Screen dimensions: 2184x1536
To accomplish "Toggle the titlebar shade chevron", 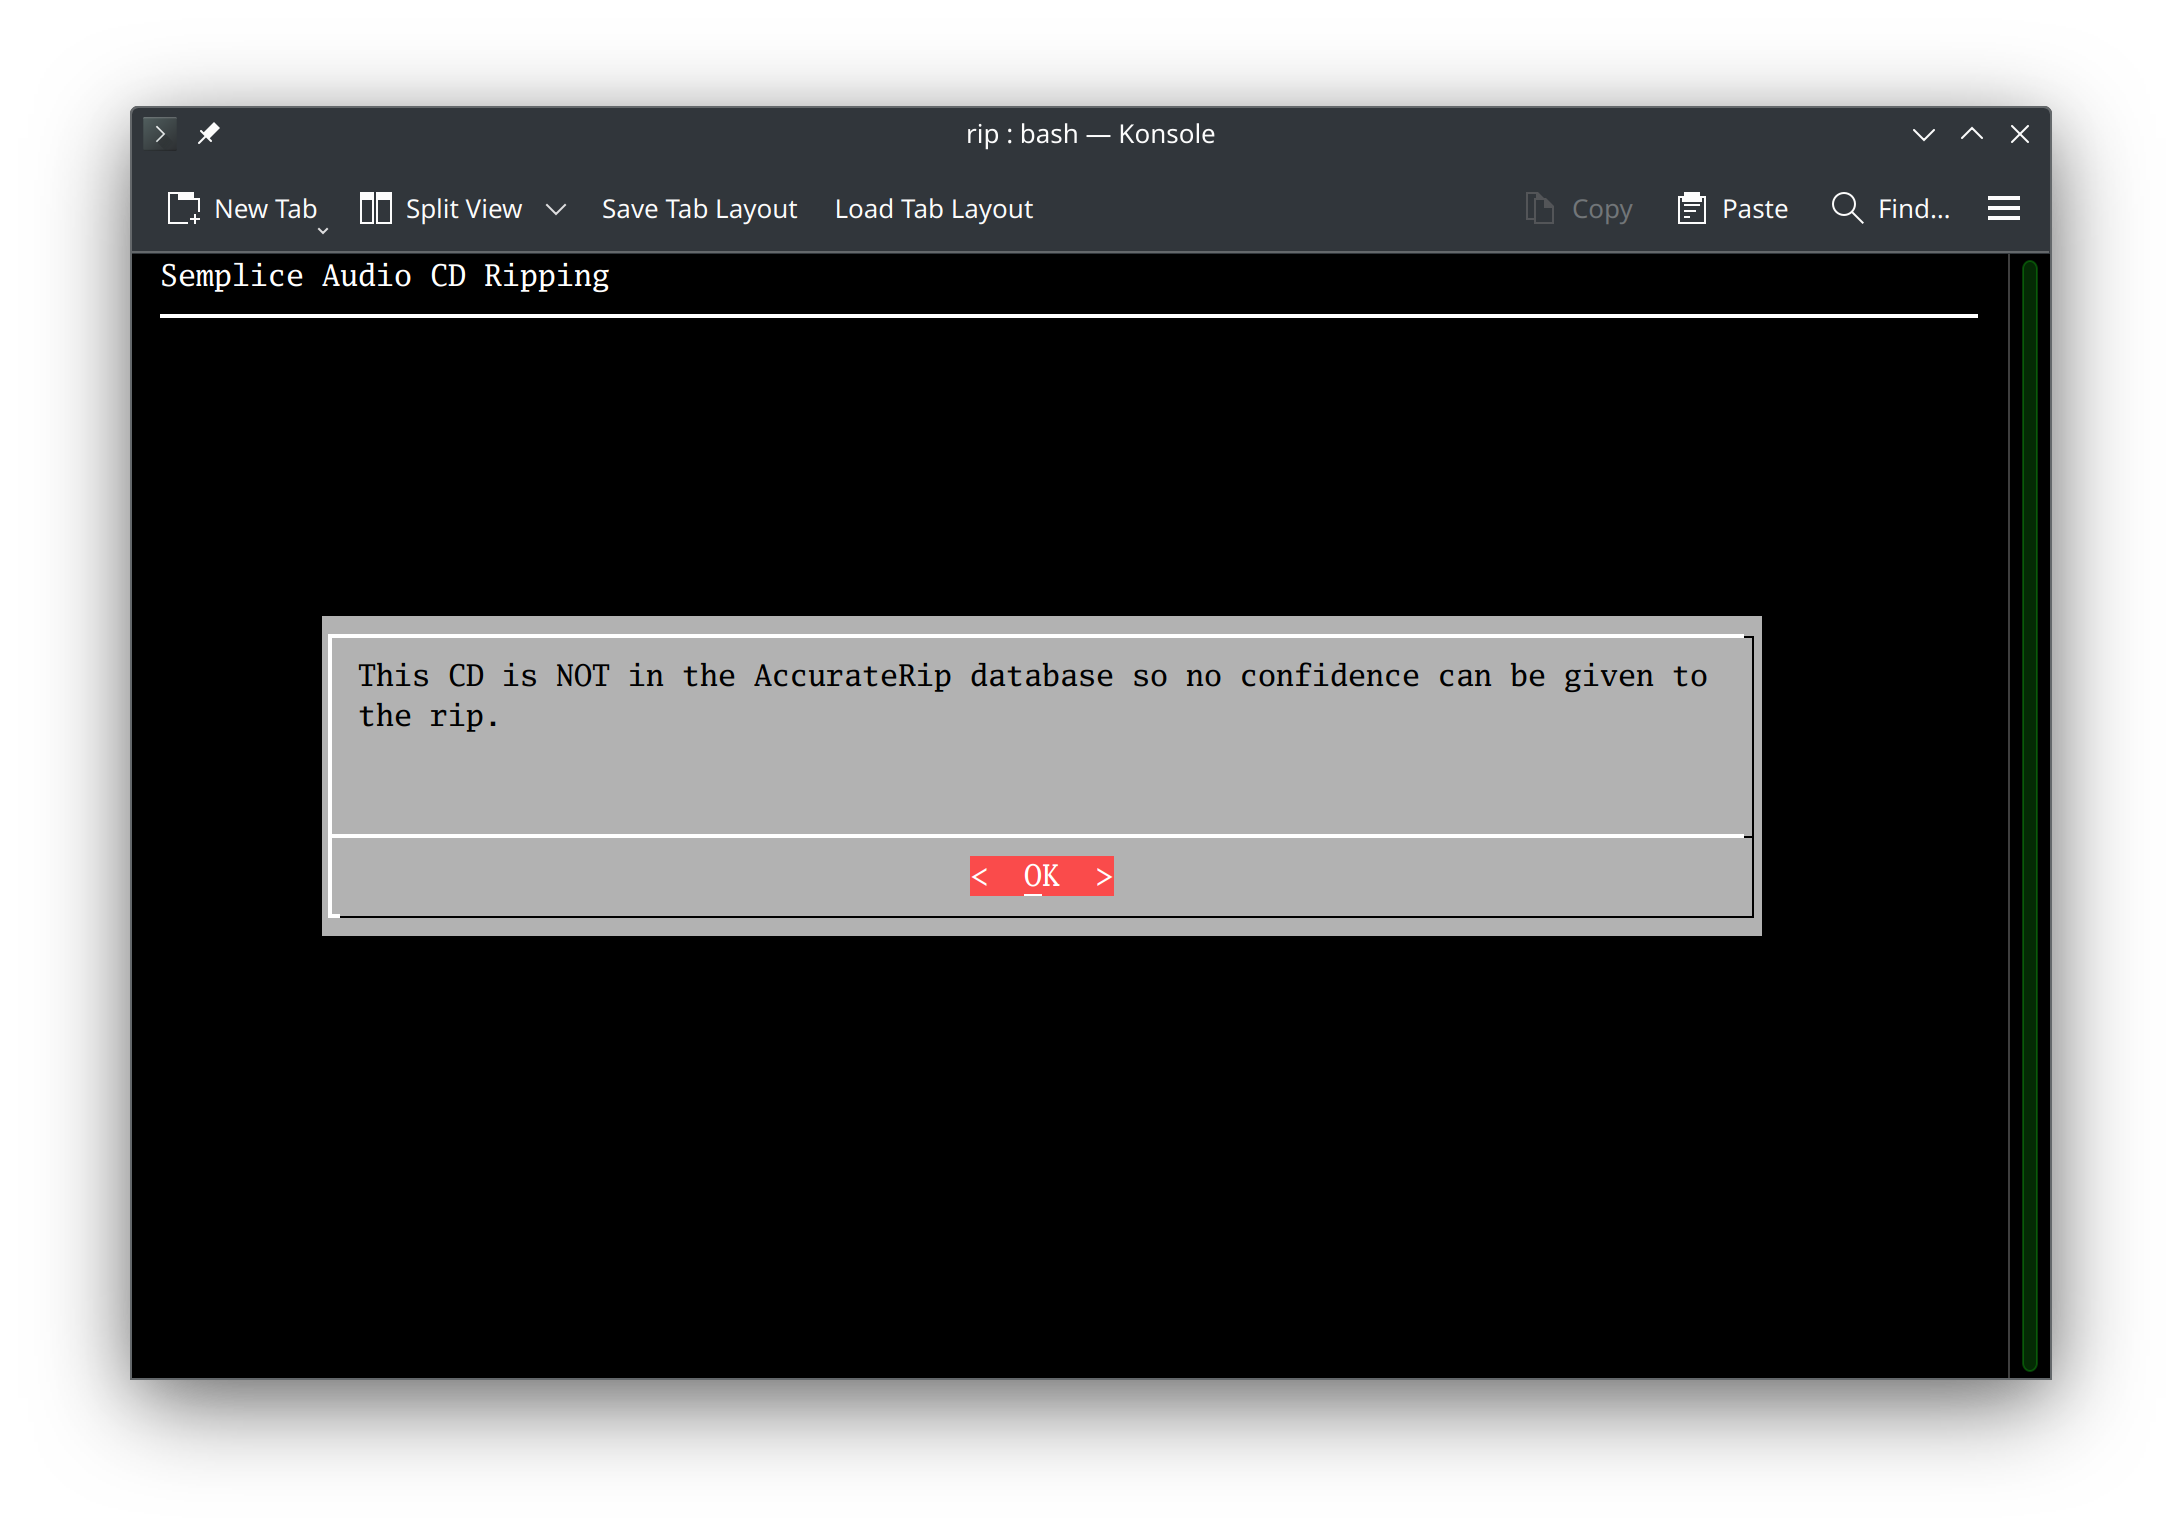I will [1923, 133].
